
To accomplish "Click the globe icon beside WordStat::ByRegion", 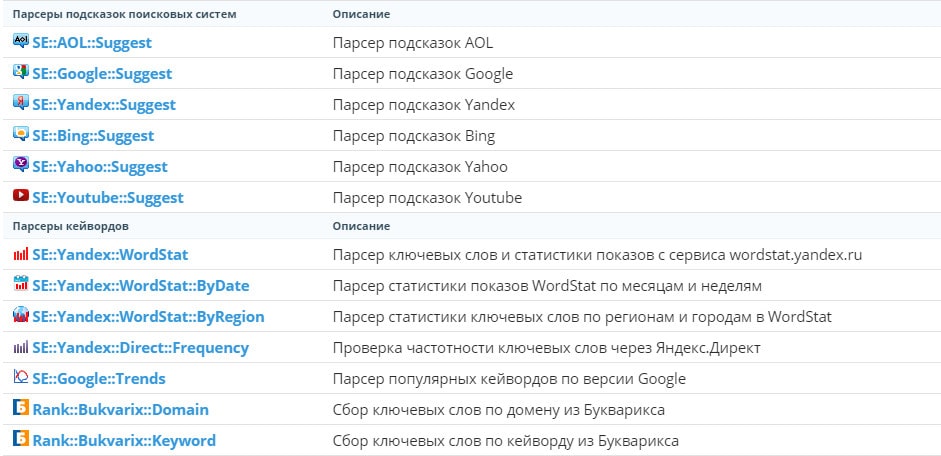I will click(x=20, y=315).
